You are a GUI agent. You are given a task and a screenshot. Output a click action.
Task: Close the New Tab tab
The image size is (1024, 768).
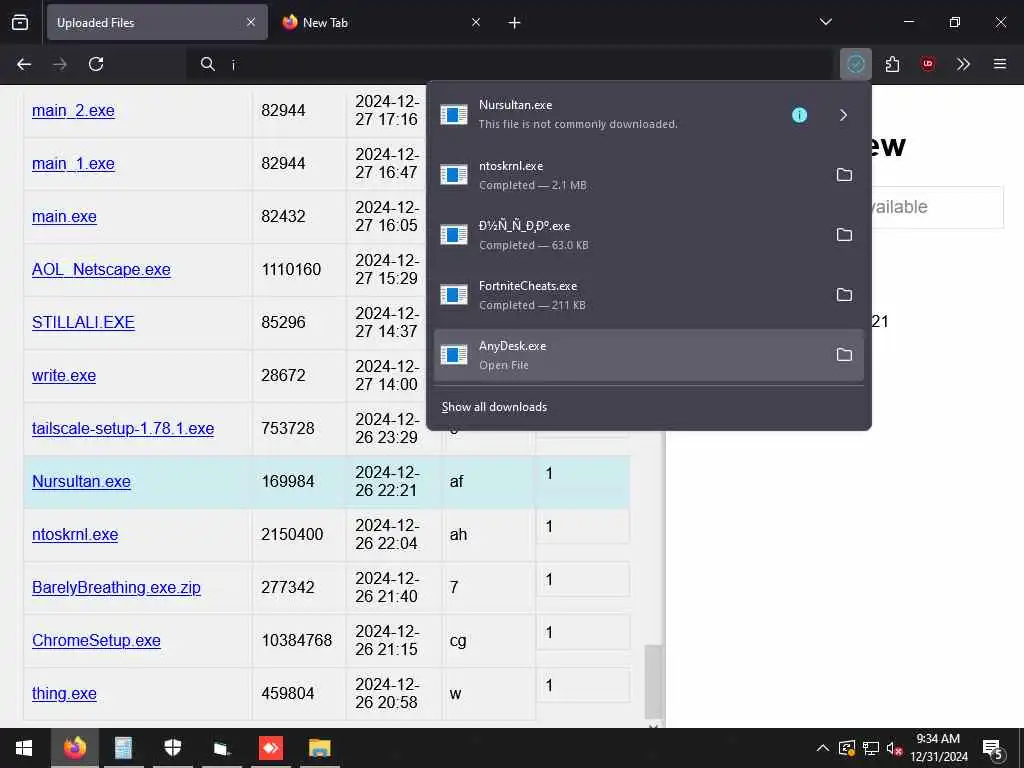tap(476, 22)
